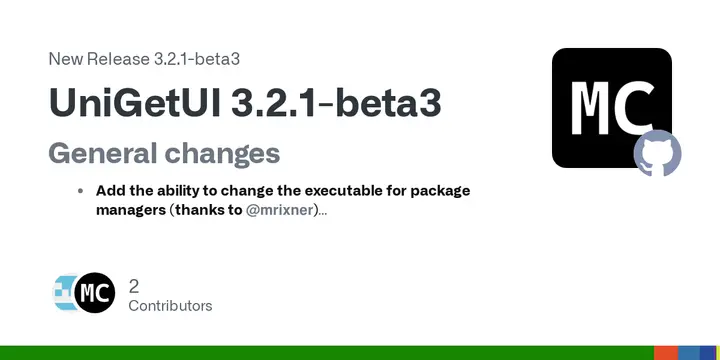
Task: Click the large MC avatar logo
Action: [x=612, y=108]
